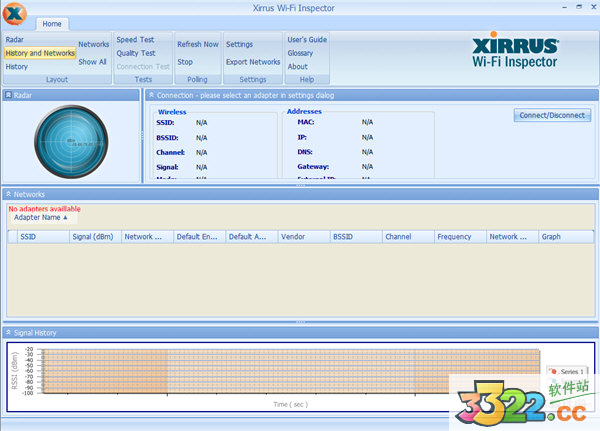The height and width of the screenshot is (431, 600).
Task: Open the Home ribbon tab
Action: 52,23
